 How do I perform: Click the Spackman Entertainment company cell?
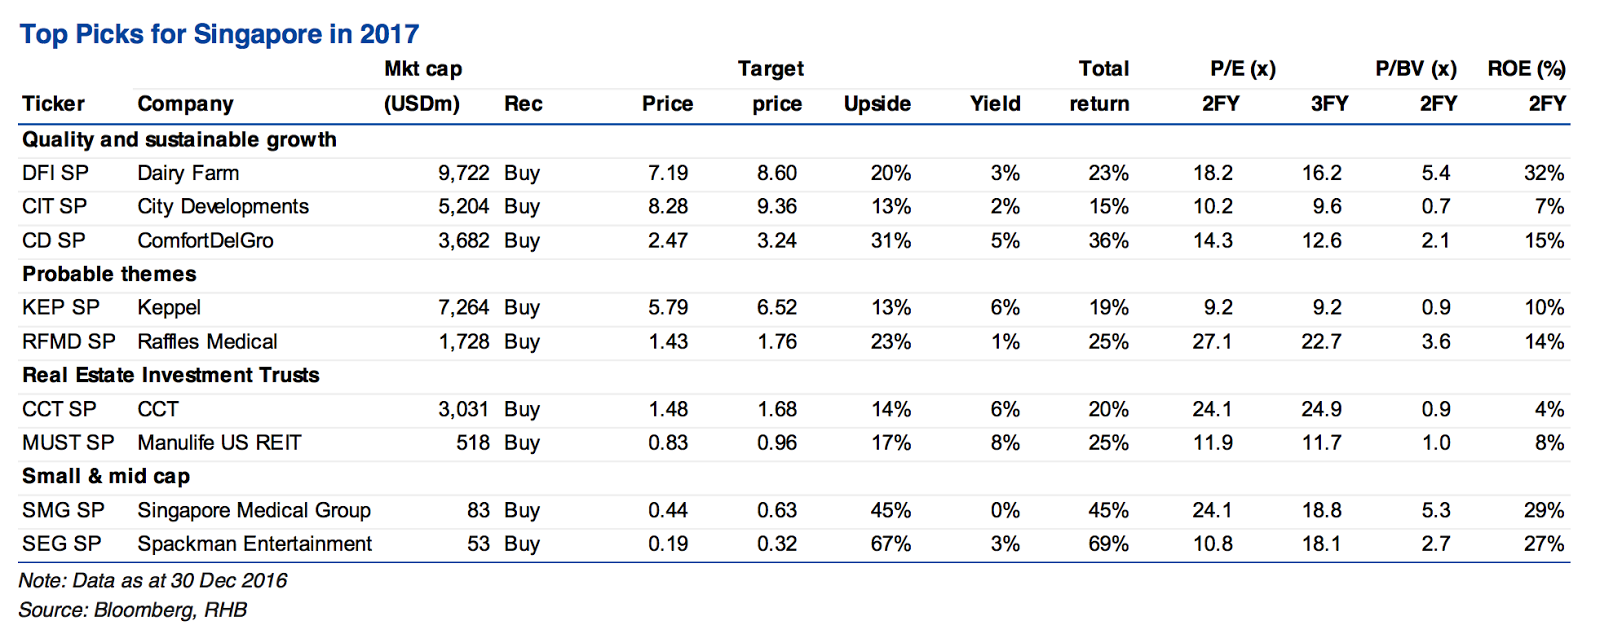tap(254, 544)
